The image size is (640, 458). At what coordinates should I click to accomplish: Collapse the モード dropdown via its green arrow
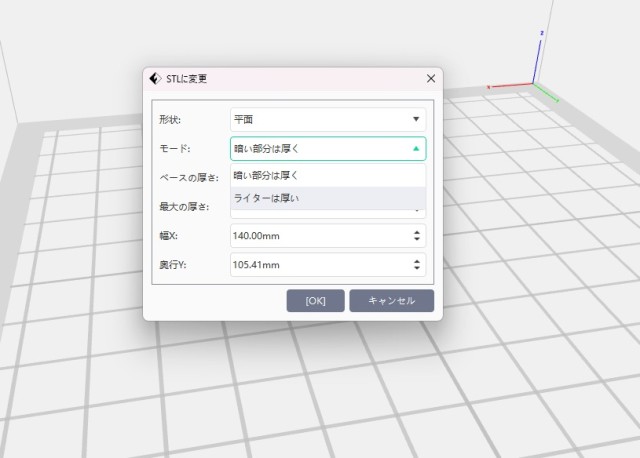pos(416,149)
